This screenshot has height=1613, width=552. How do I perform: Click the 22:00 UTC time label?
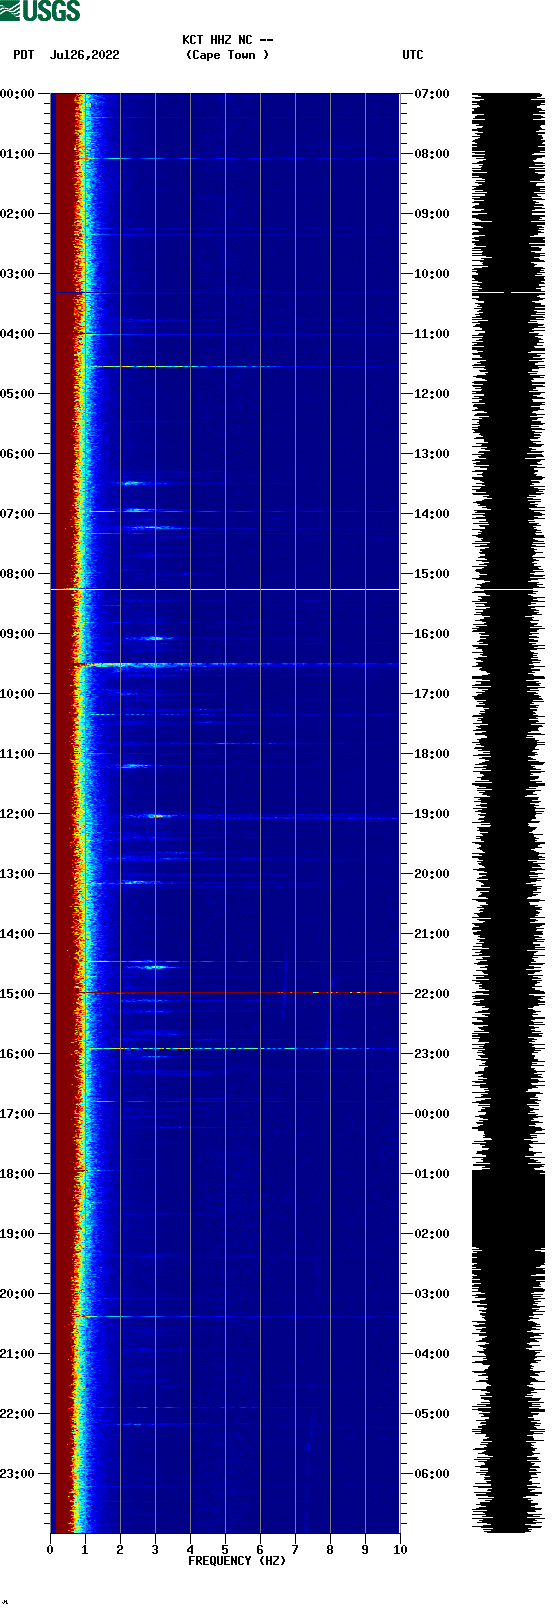432,994
